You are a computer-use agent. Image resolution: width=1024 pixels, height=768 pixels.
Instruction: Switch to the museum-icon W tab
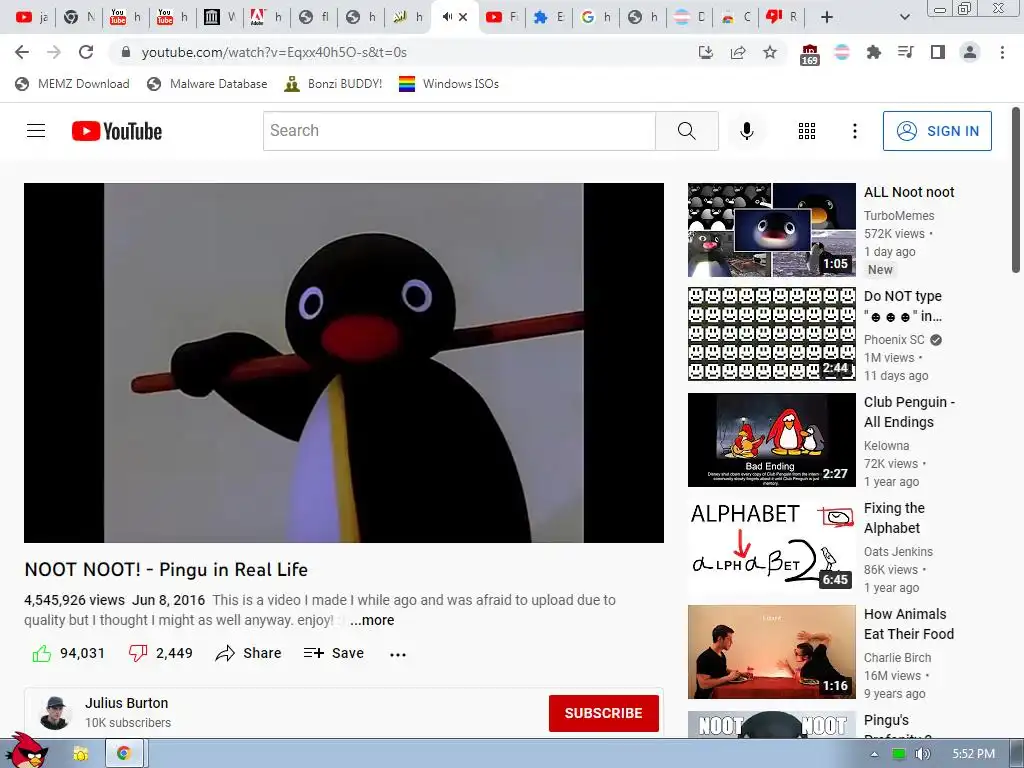219,17
